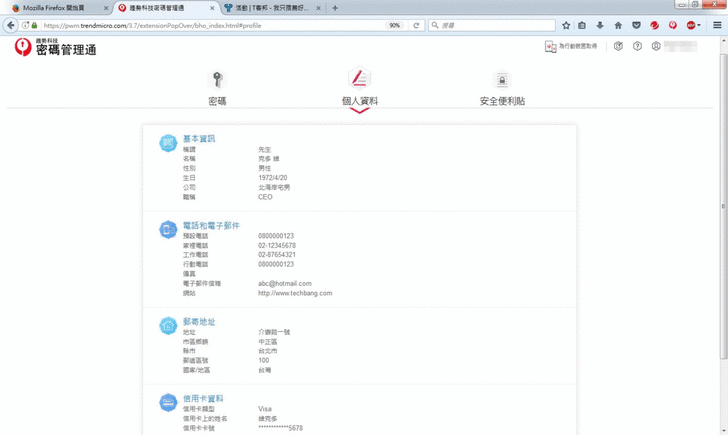This screenshot has height=435, width=728.
Task: Click the 信用卡資料 card icon
Action: pyautogui.click(x=168, y=403)
